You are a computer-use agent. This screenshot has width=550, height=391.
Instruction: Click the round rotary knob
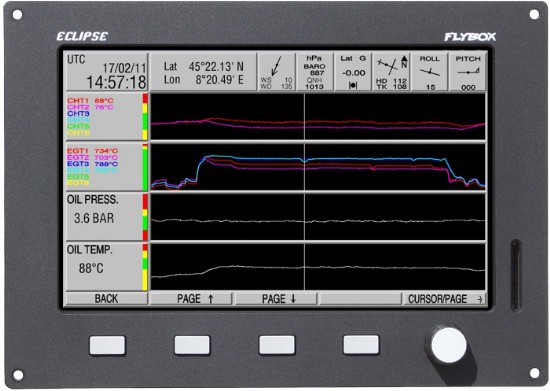pyautogui.click(x=449, y=345)
